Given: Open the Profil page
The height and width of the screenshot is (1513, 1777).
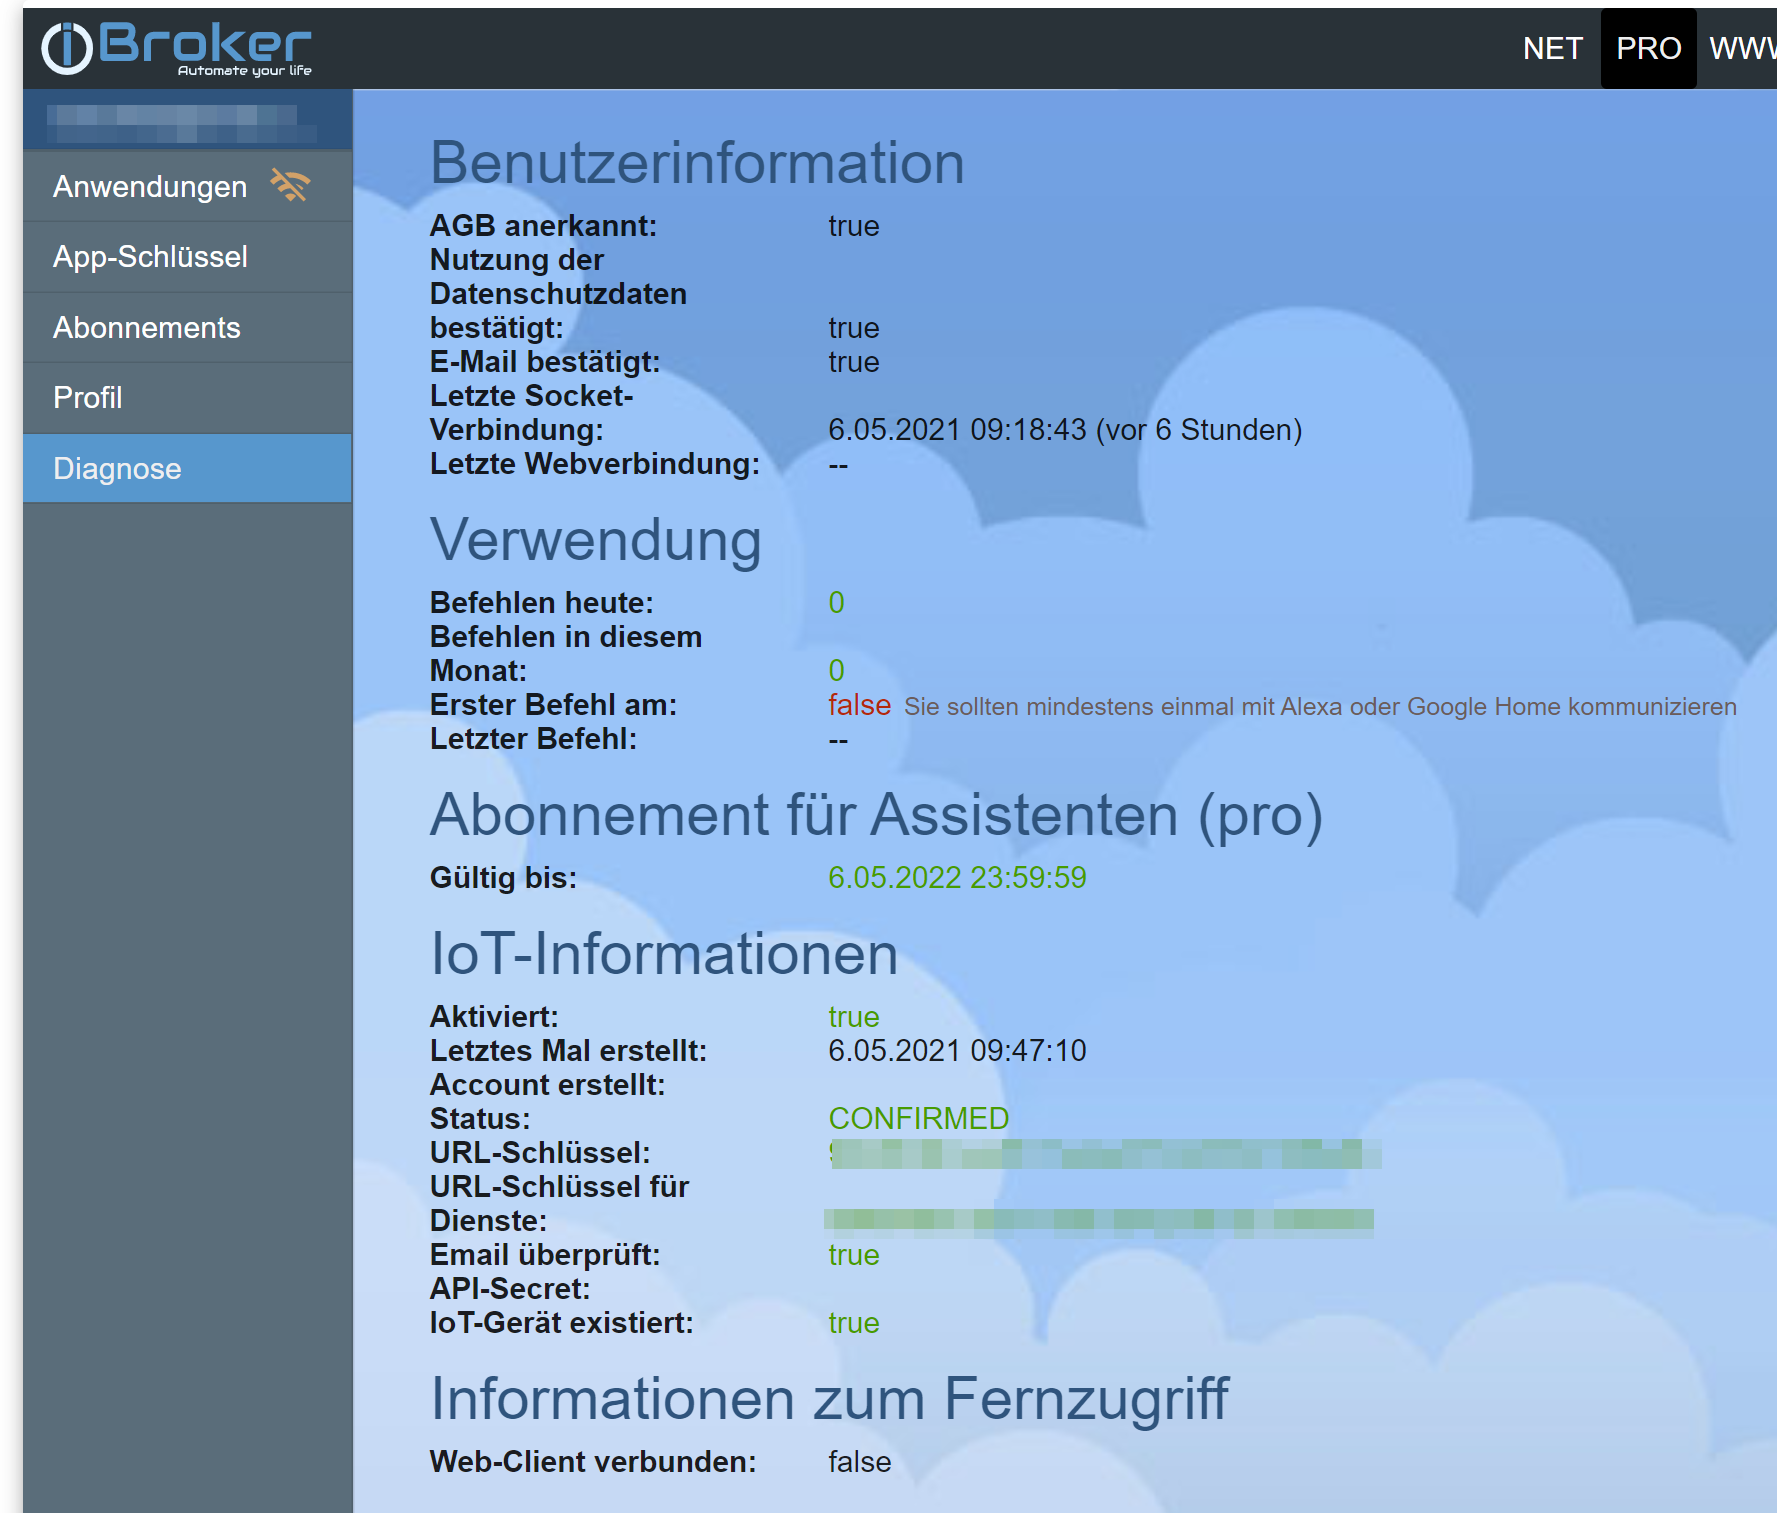Looking at the screenshot, I should point(188,398).
